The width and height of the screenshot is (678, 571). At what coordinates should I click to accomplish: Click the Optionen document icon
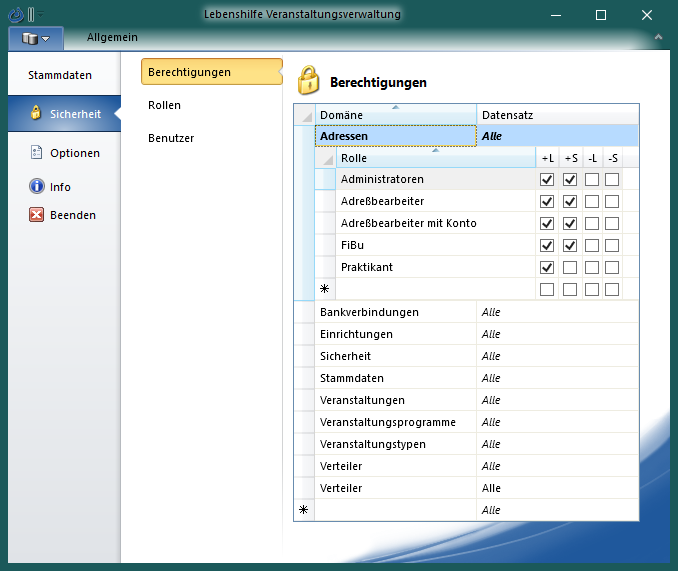[x=36, y=152]
